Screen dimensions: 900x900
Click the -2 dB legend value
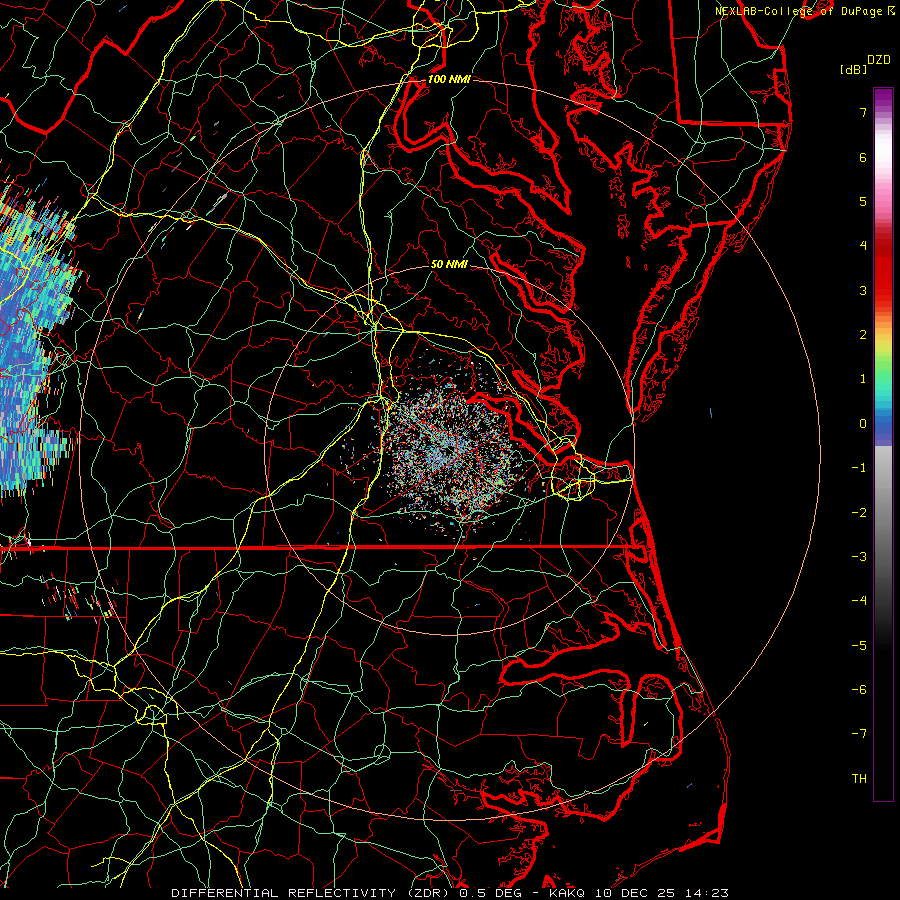point(859,513)
